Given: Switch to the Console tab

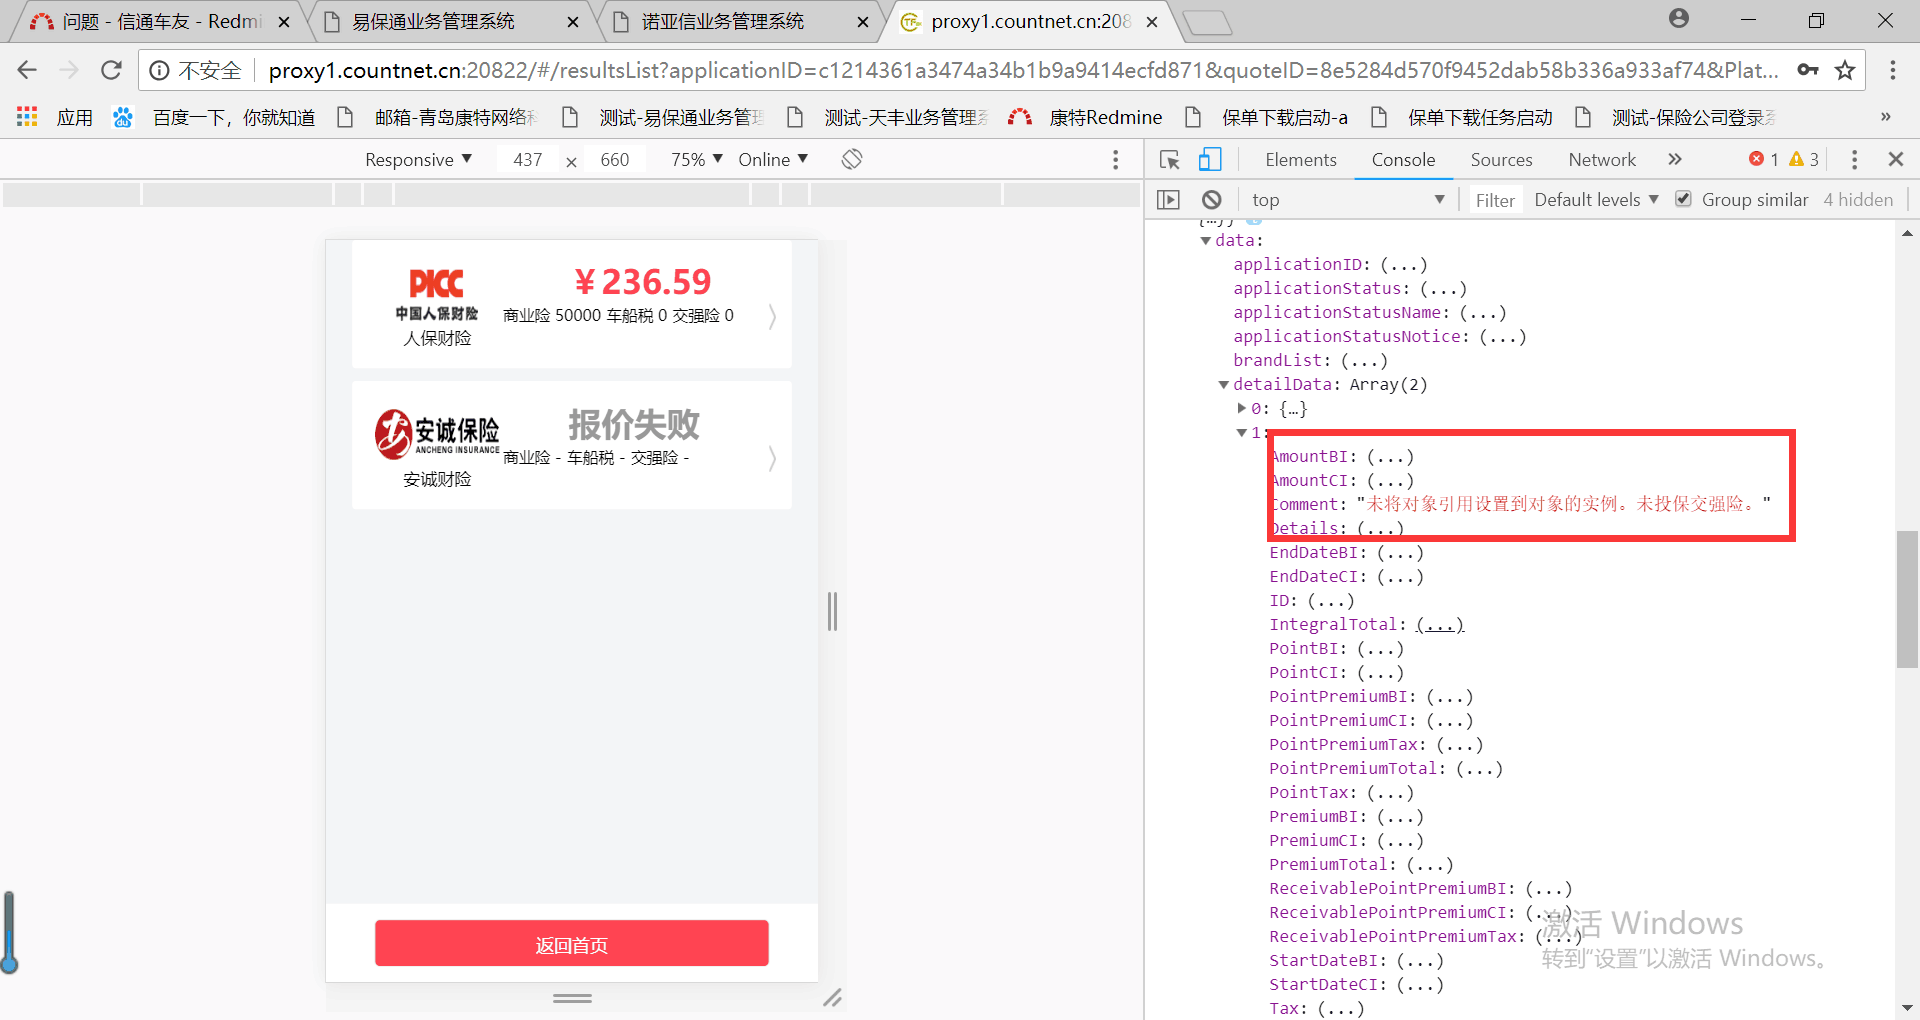Looking at the screenshot, I should click(1403, 160).
